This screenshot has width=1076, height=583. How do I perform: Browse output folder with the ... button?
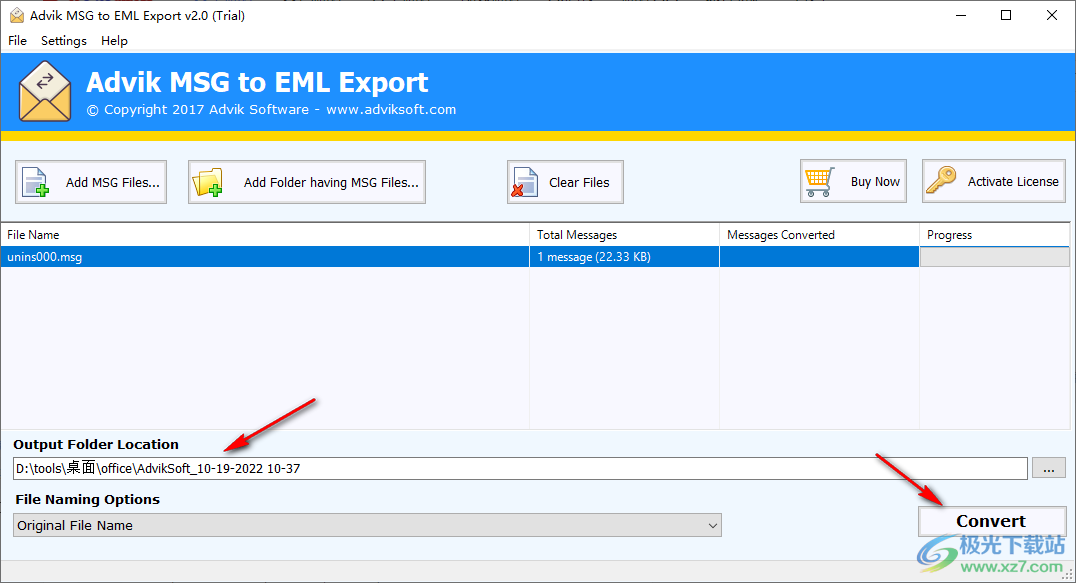1049,468
